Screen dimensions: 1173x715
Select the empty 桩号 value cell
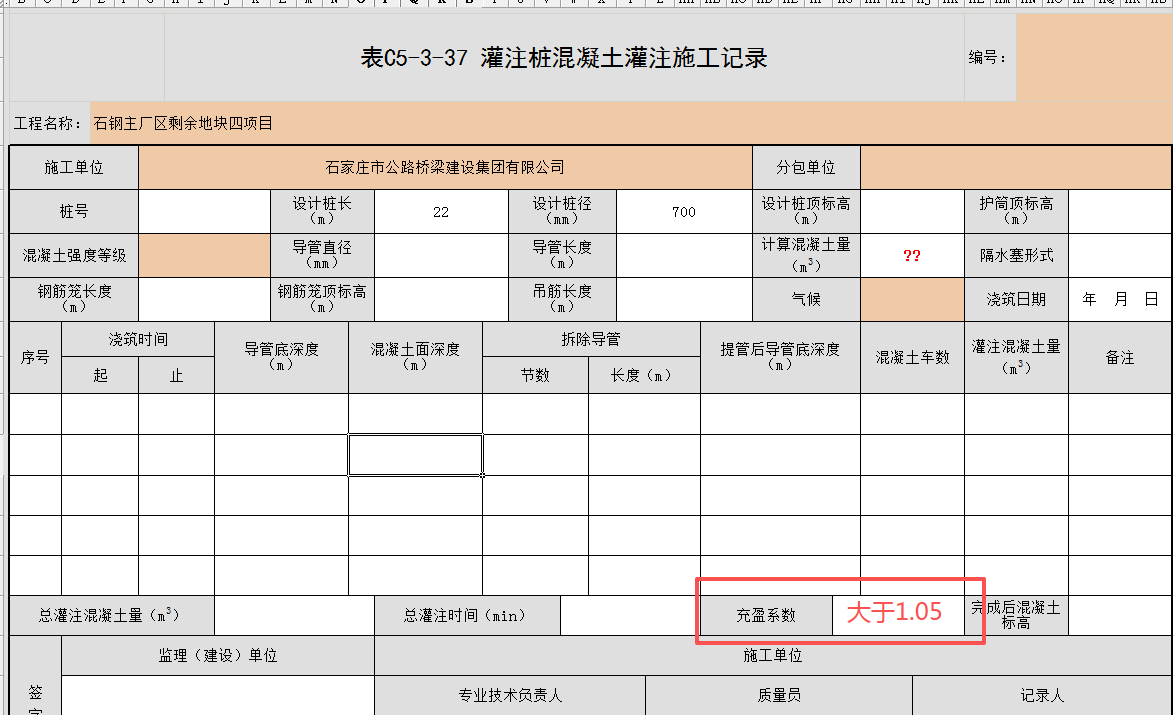[204, 212]
